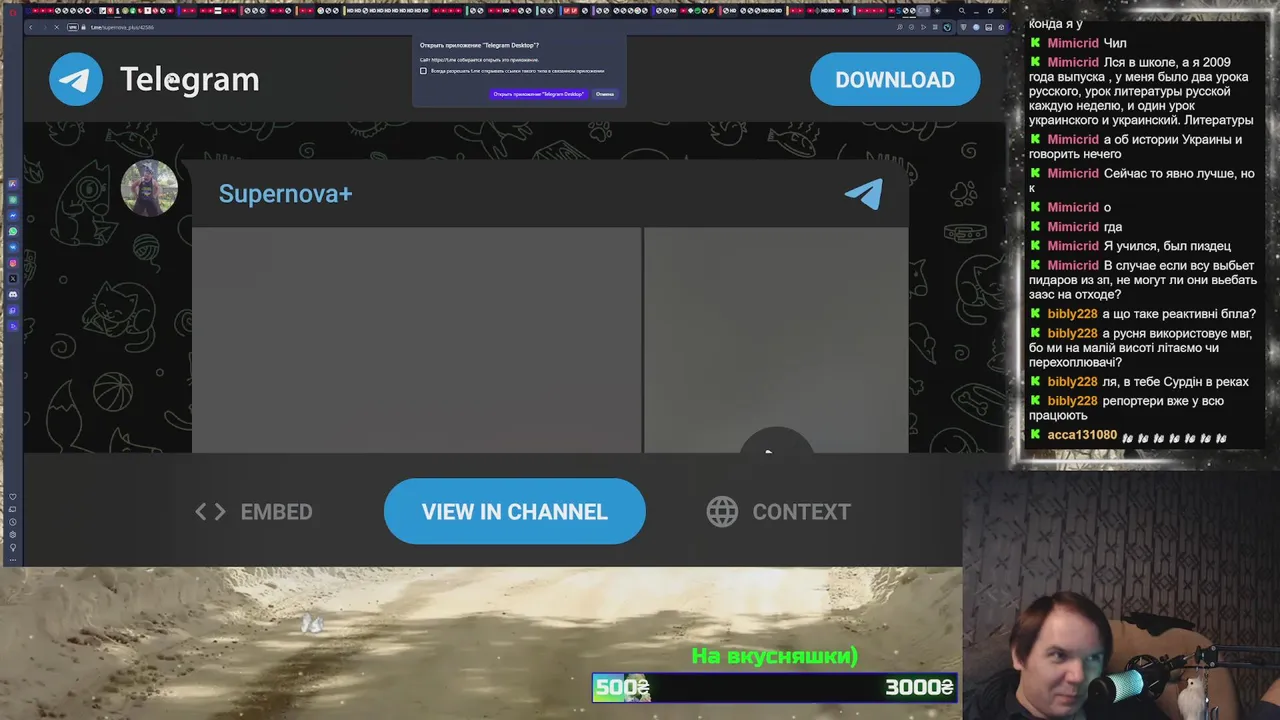The height and width of the screenshot is (720, 1280).
Task: Click the EMBED link
Action: pos(254,512)
